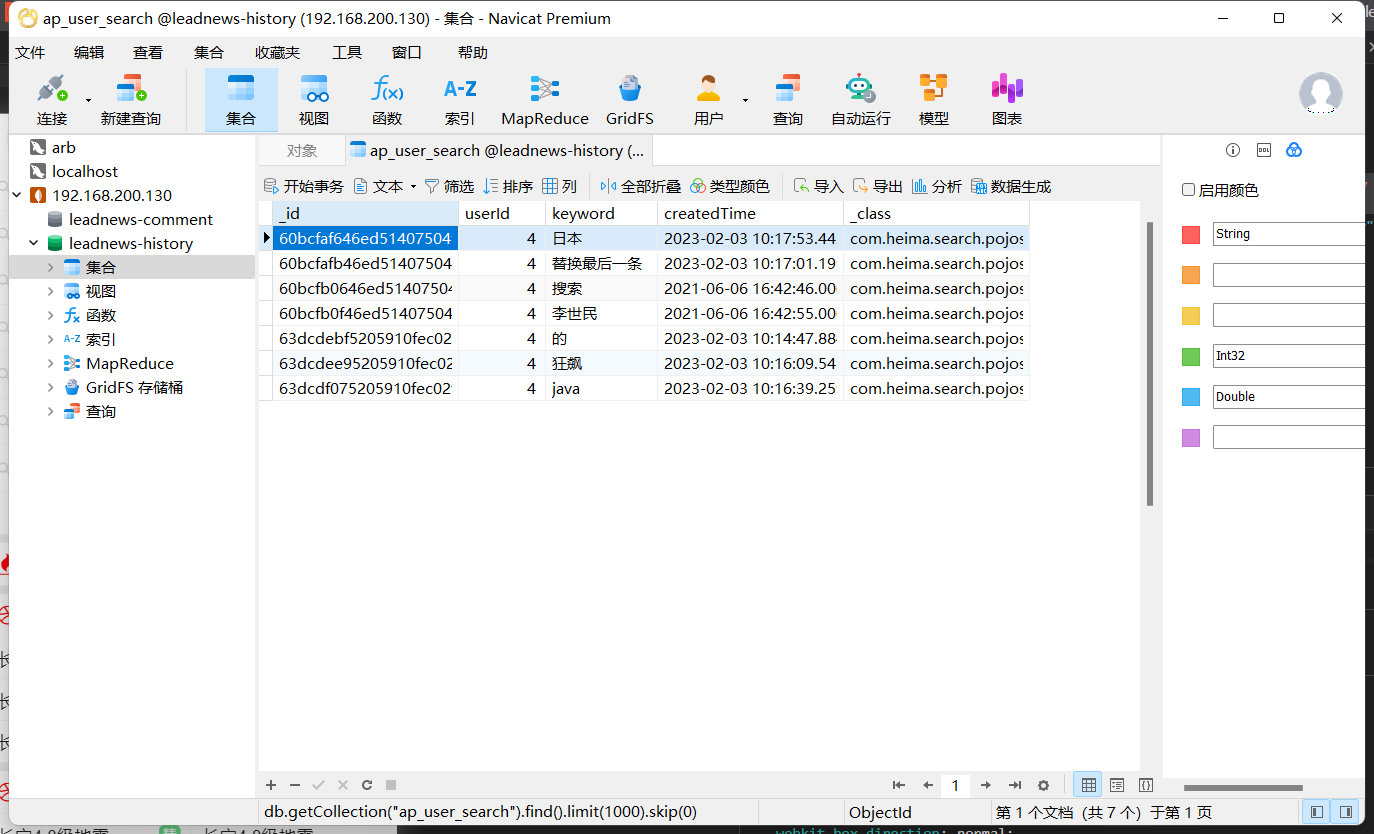The height and width of the screenshot is (834, 1374).
Task: Click the 导入 import button
Action: pyautogui.click(x=819, y=186)
